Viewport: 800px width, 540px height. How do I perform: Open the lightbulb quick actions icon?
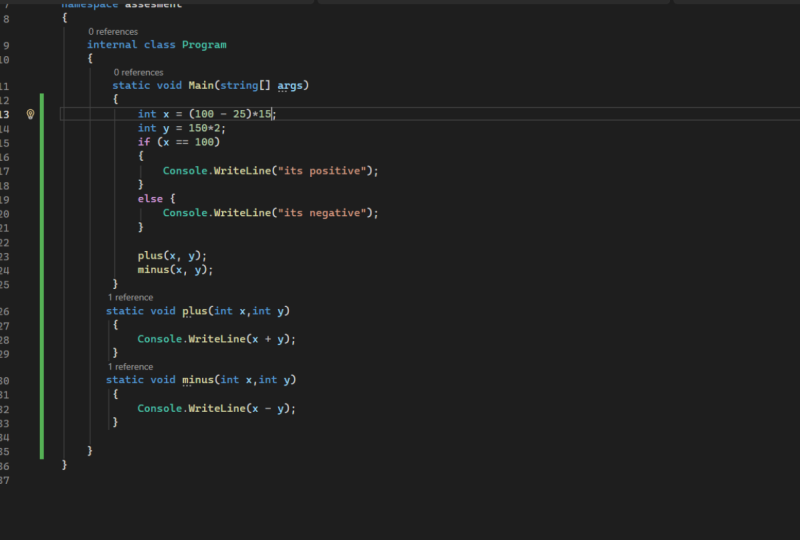coord(31,114)
